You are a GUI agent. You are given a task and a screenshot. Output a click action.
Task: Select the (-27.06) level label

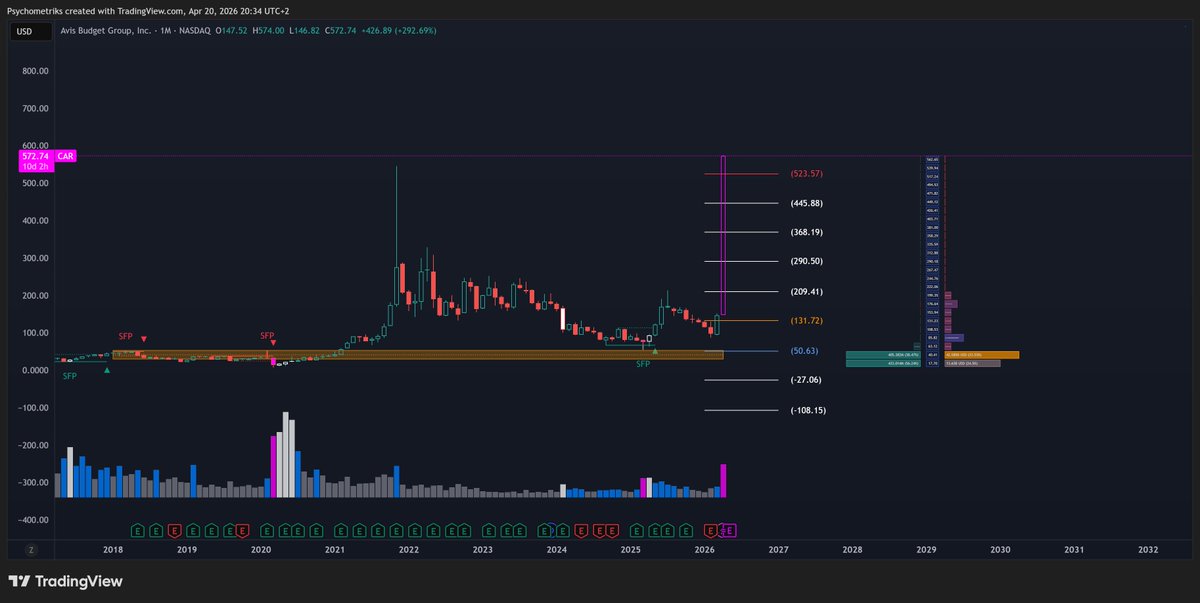[x=805, y=380]
